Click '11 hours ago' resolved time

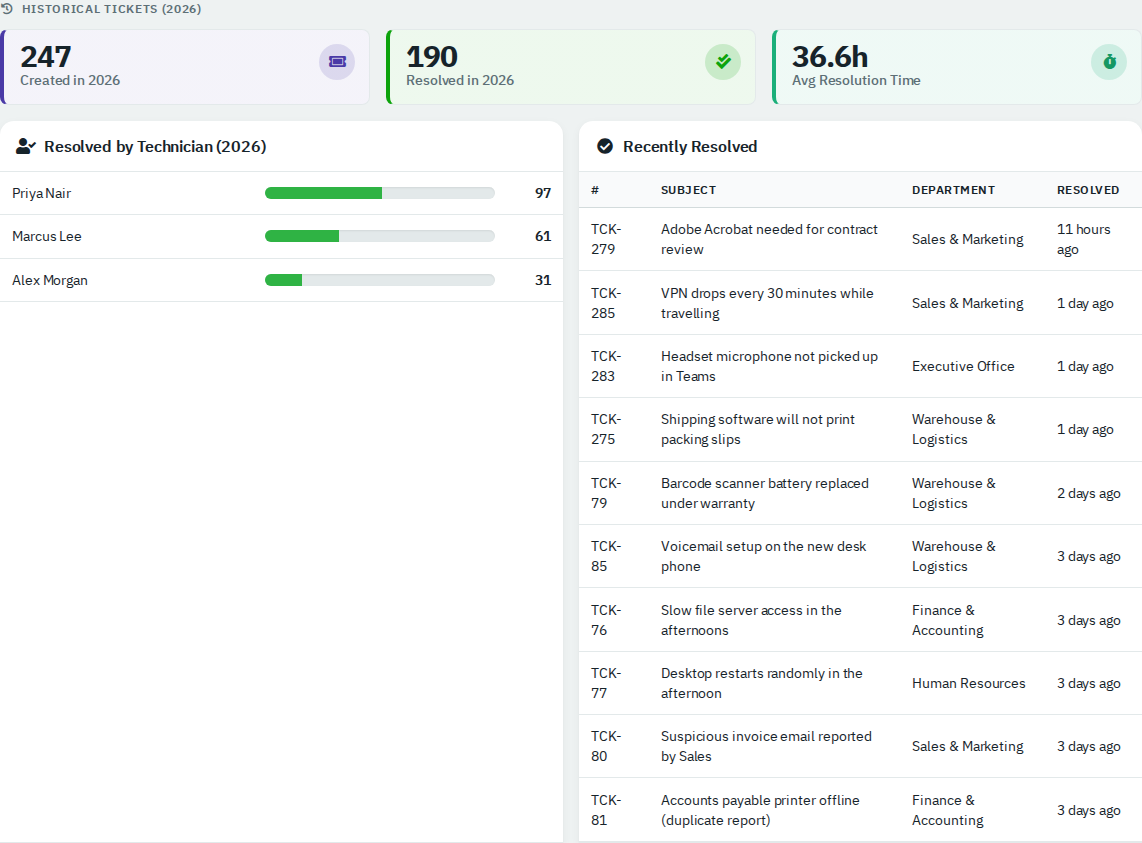pos(1084,239)
